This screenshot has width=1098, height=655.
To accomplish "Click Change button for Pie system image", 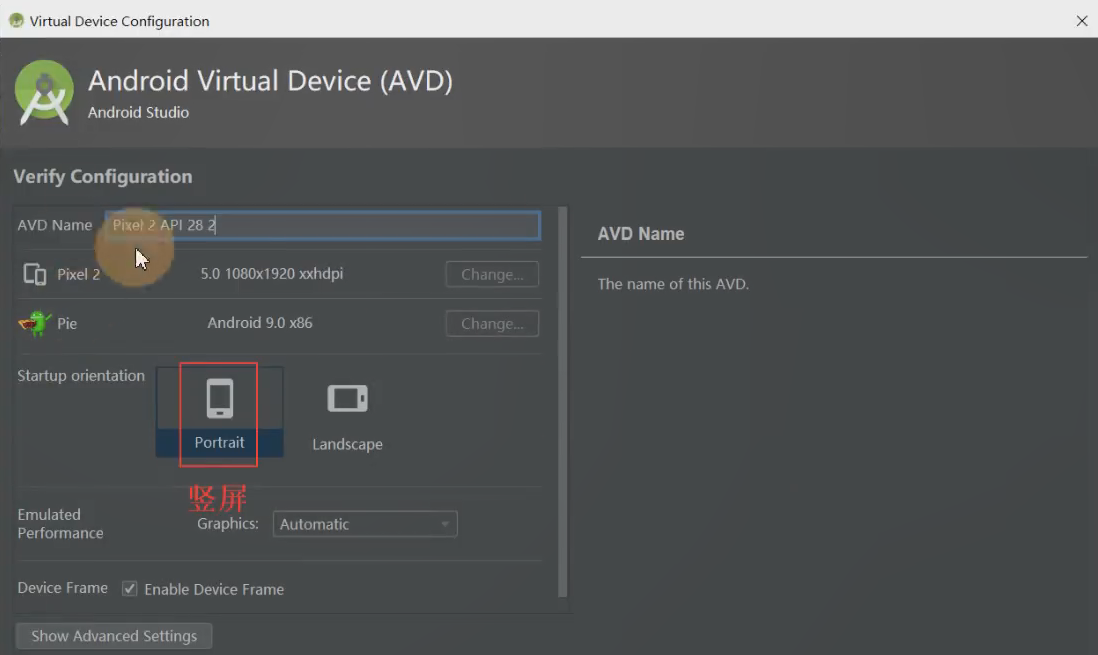I will 492,324.
